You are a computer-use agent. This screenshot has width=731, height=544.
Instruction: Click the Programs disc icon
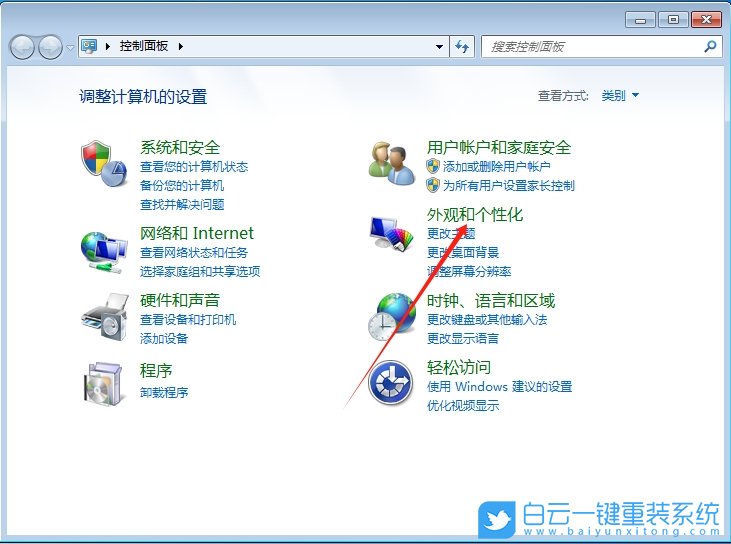pyautogui.click(x=103, y=384)
